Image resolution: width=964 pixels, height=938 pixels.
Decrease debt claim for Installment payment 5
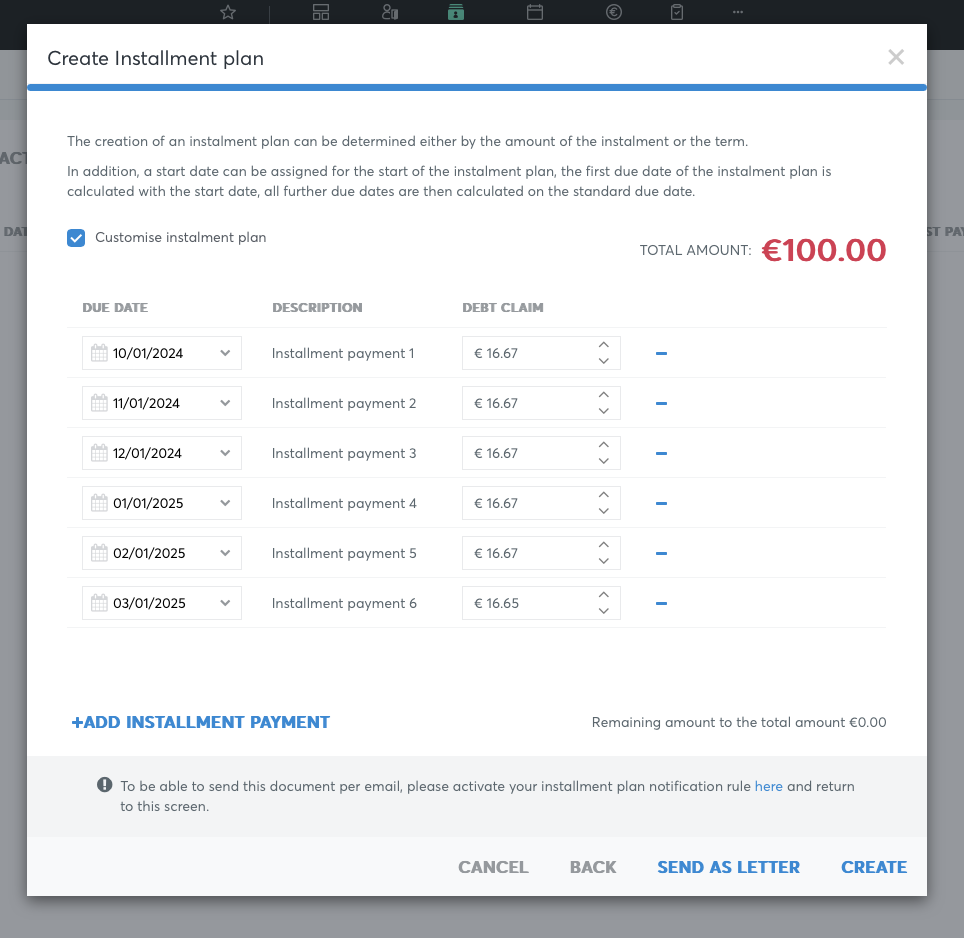tap(604, 561)
